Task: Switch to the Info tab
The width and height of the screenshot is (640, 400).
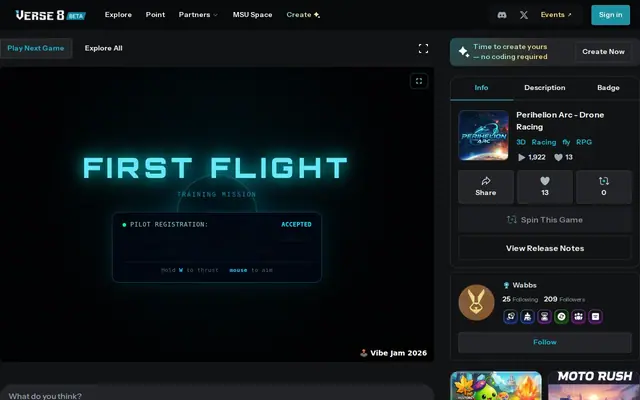Action: (x=481, y=88)
